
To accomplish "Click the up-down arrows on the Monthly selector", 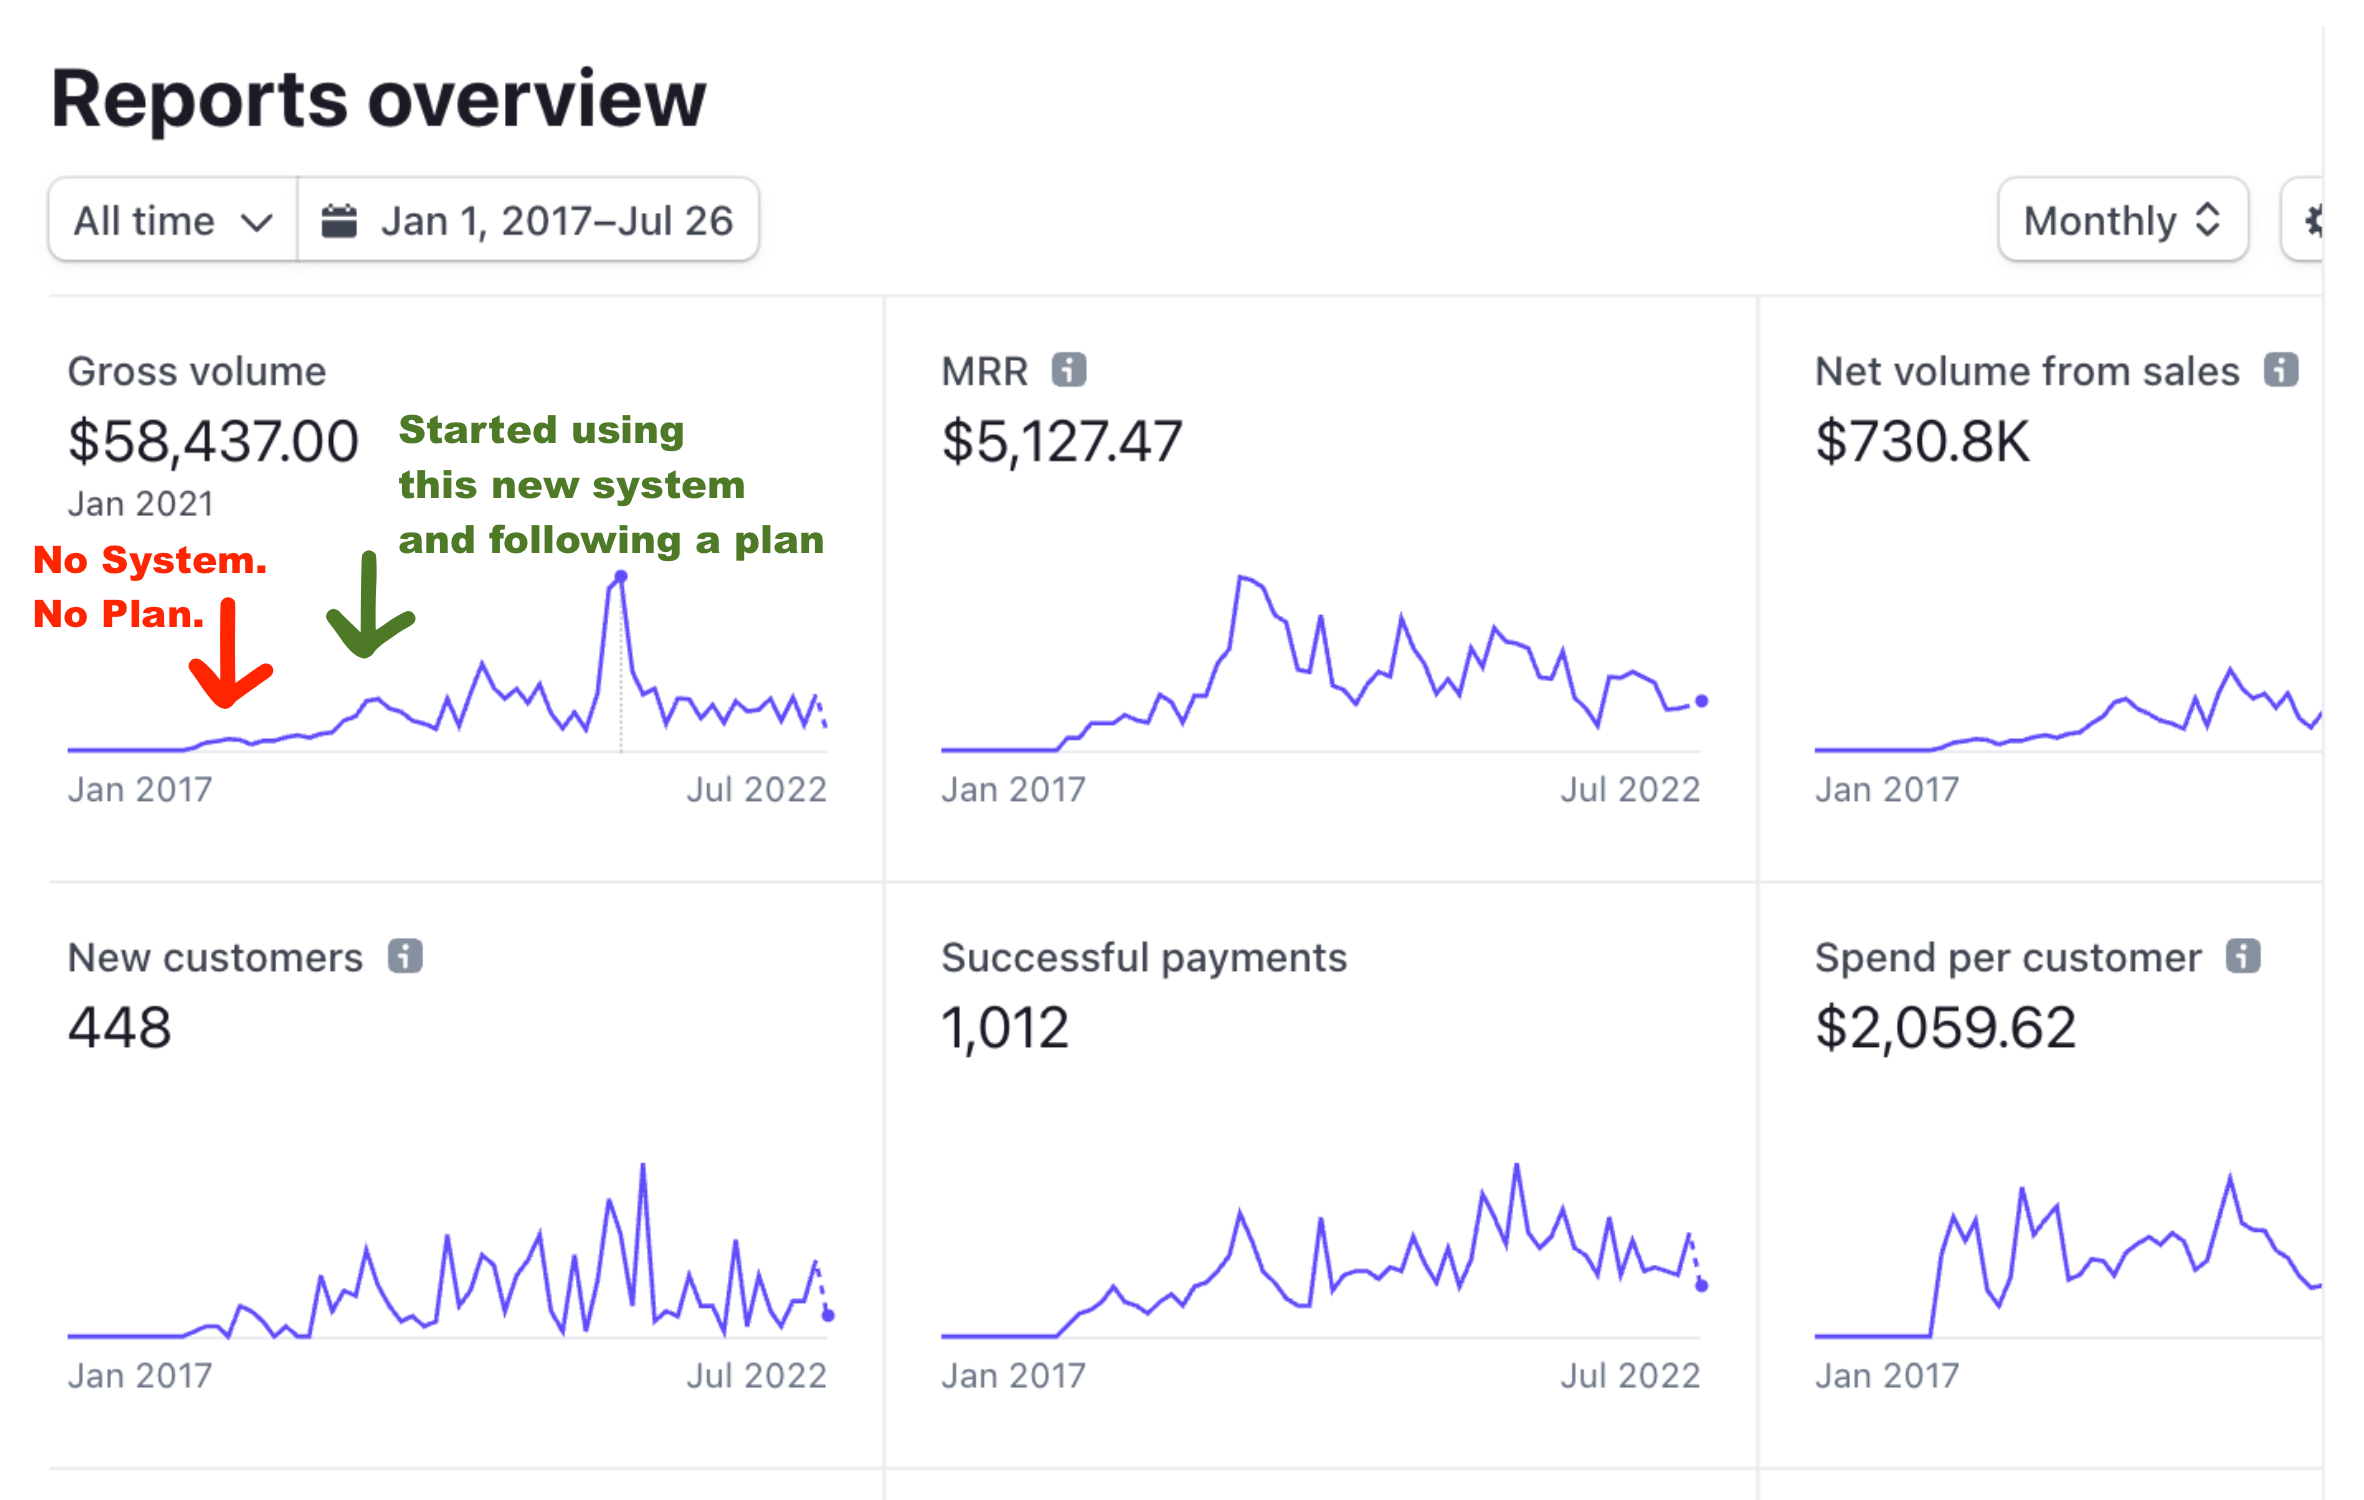I will click(2208, 221).
